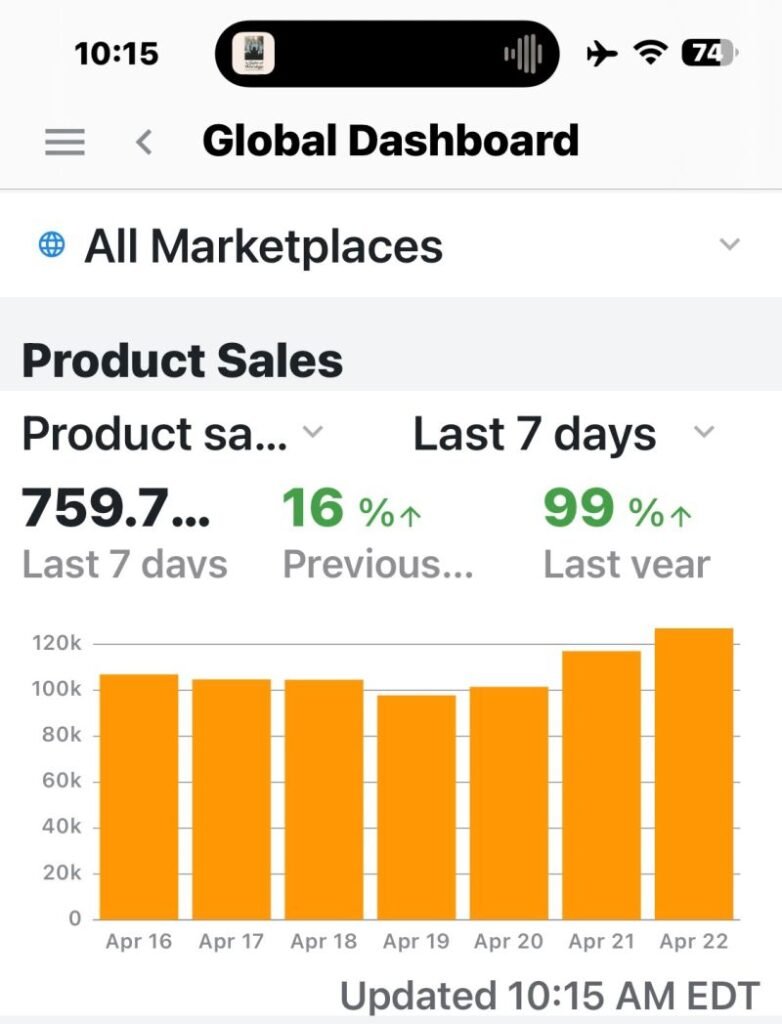Tap the back arrow icon
This screenshot has height=1024, width=782.
pos(144,142)
